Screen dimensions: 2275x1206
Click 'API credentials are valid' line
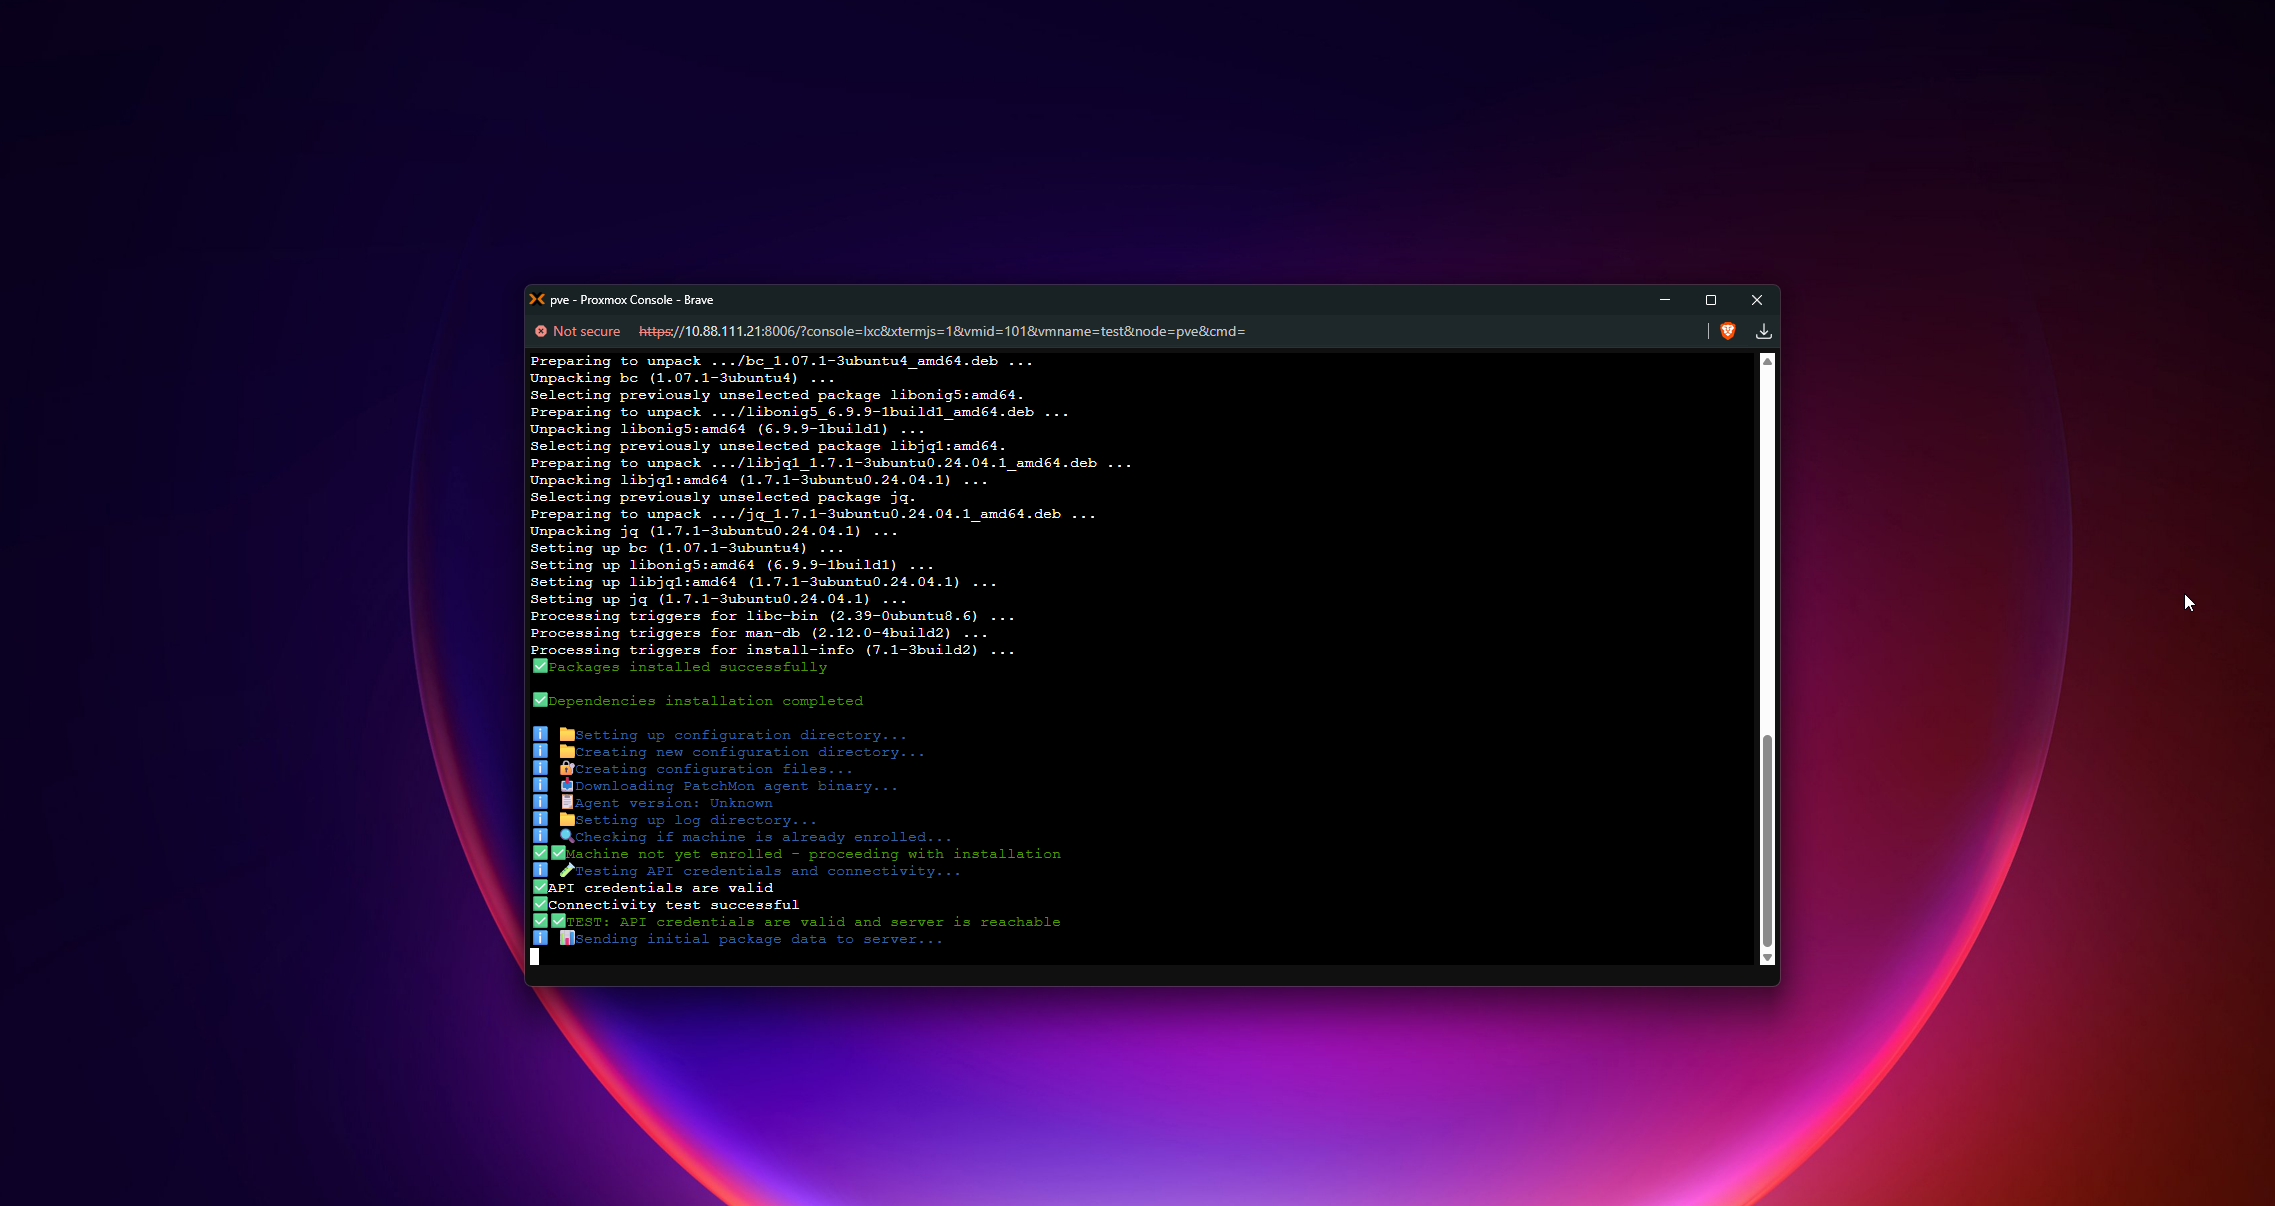tap(652, 888)
